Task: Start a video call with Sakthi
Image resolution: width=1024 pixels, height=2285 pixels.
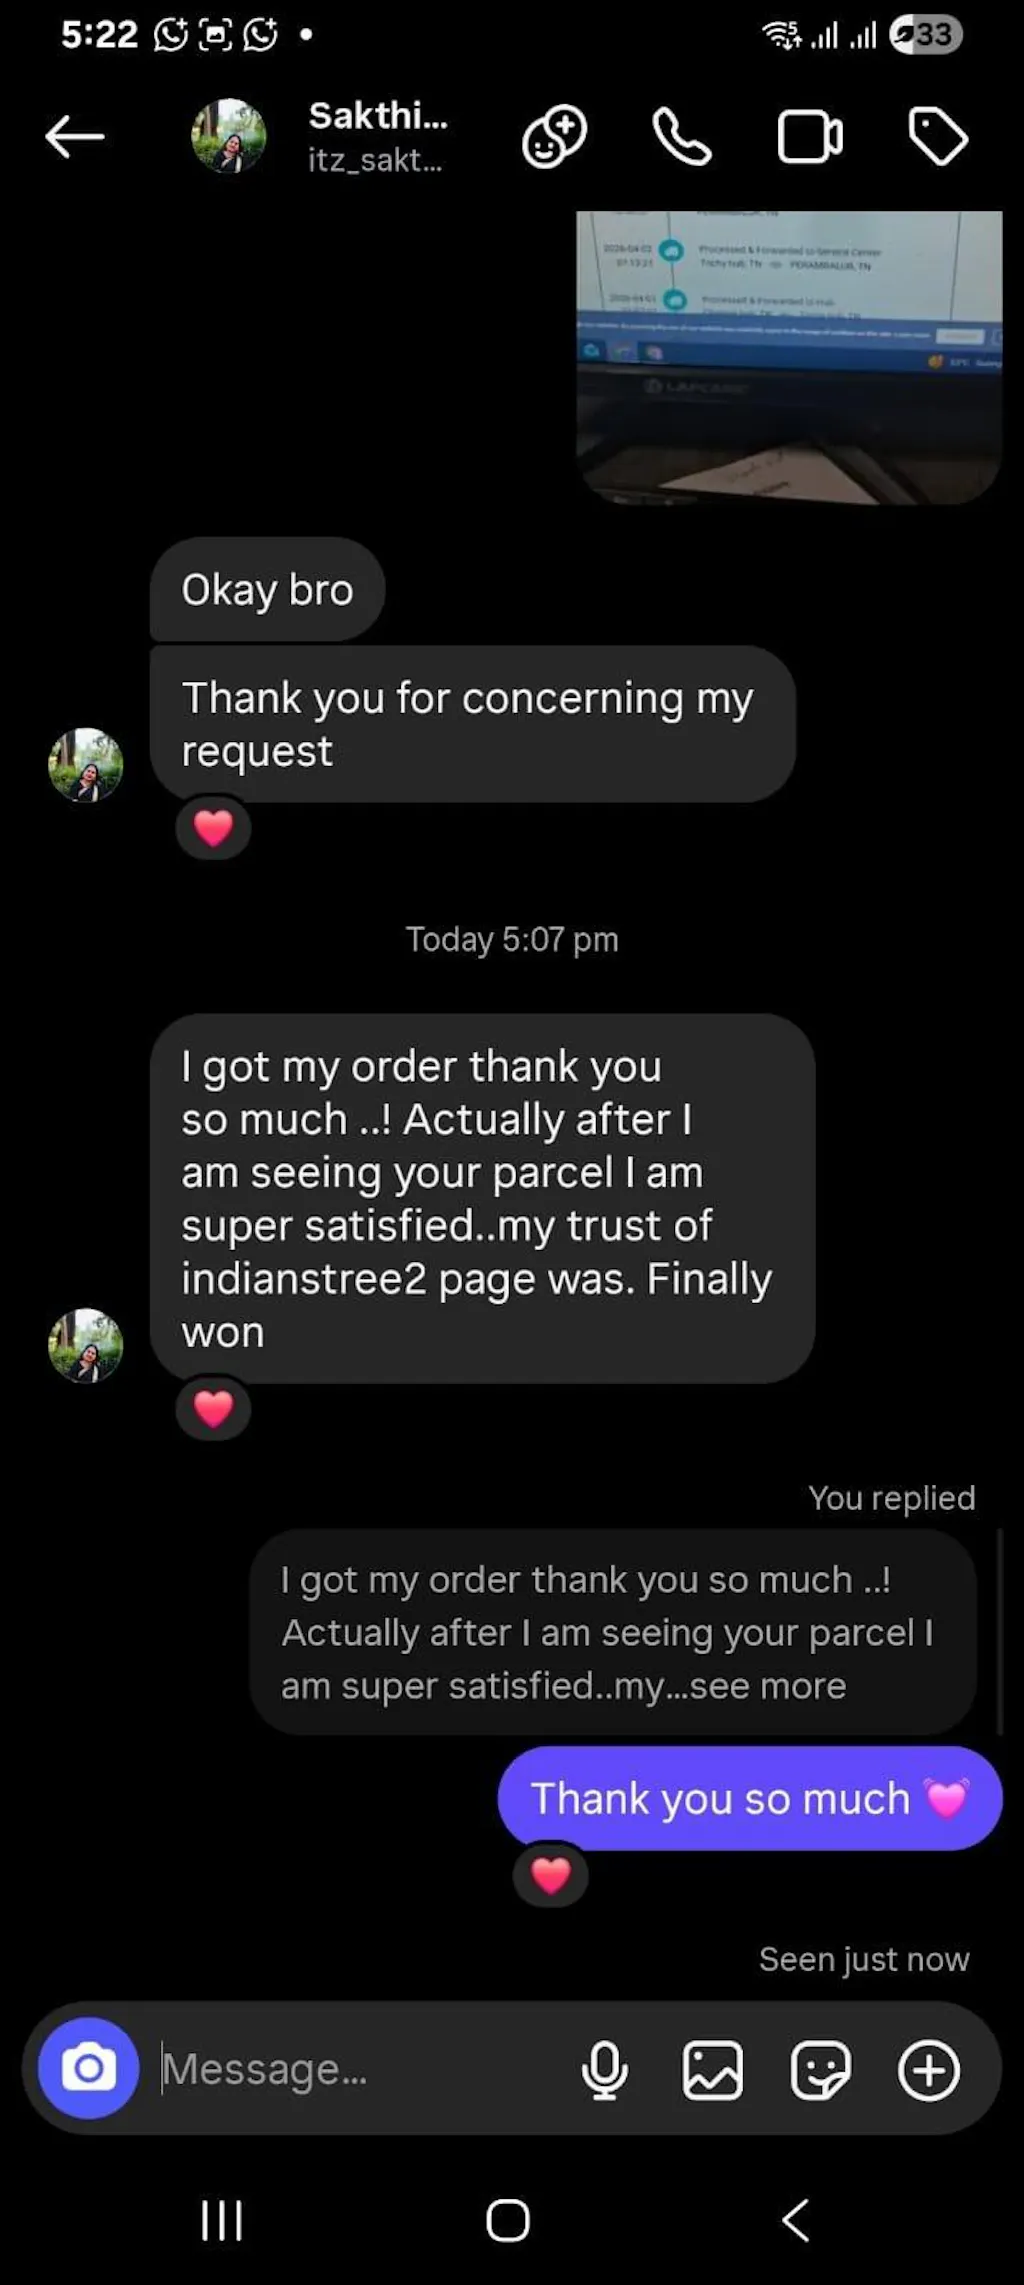Action: click(809, 137)
